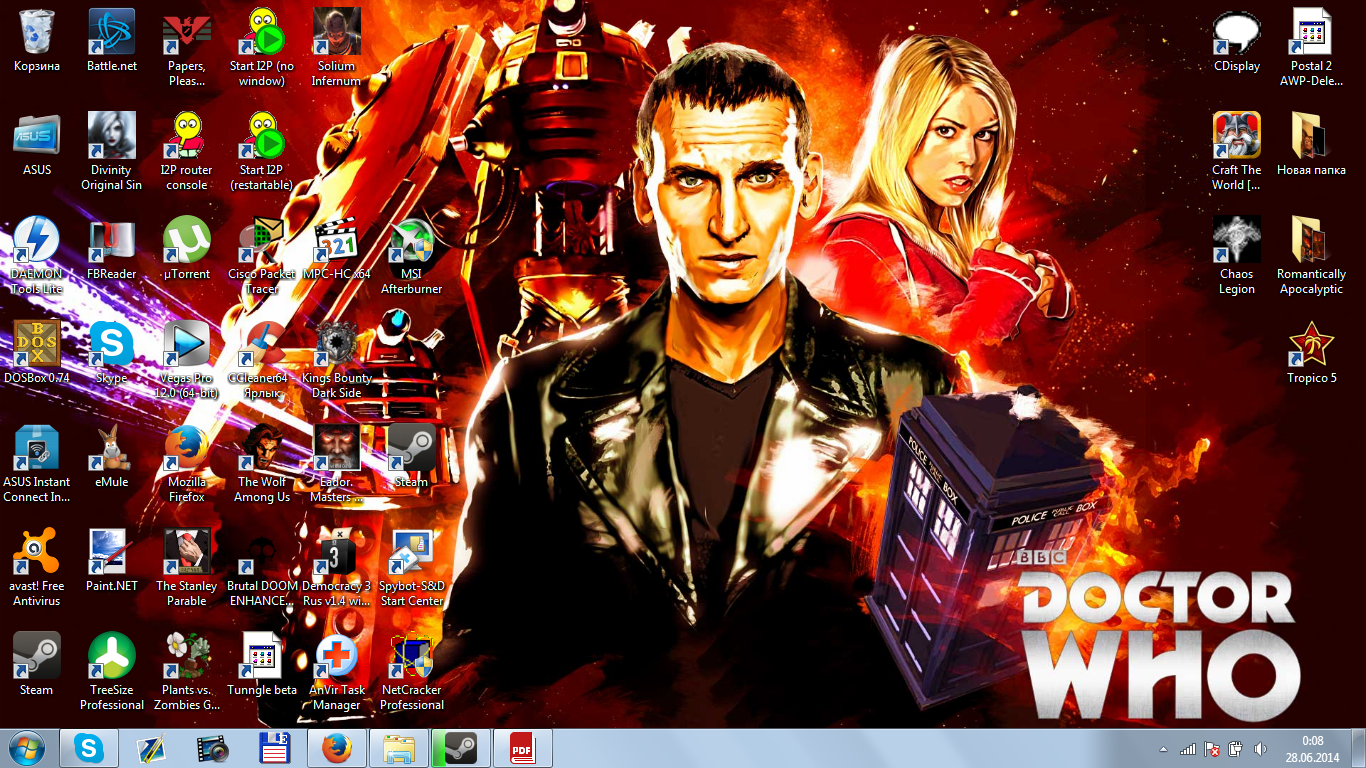This screenshot has width=1366, height=768.
Task: Open the Windows Start menu orb
Action: coord(27,748)
